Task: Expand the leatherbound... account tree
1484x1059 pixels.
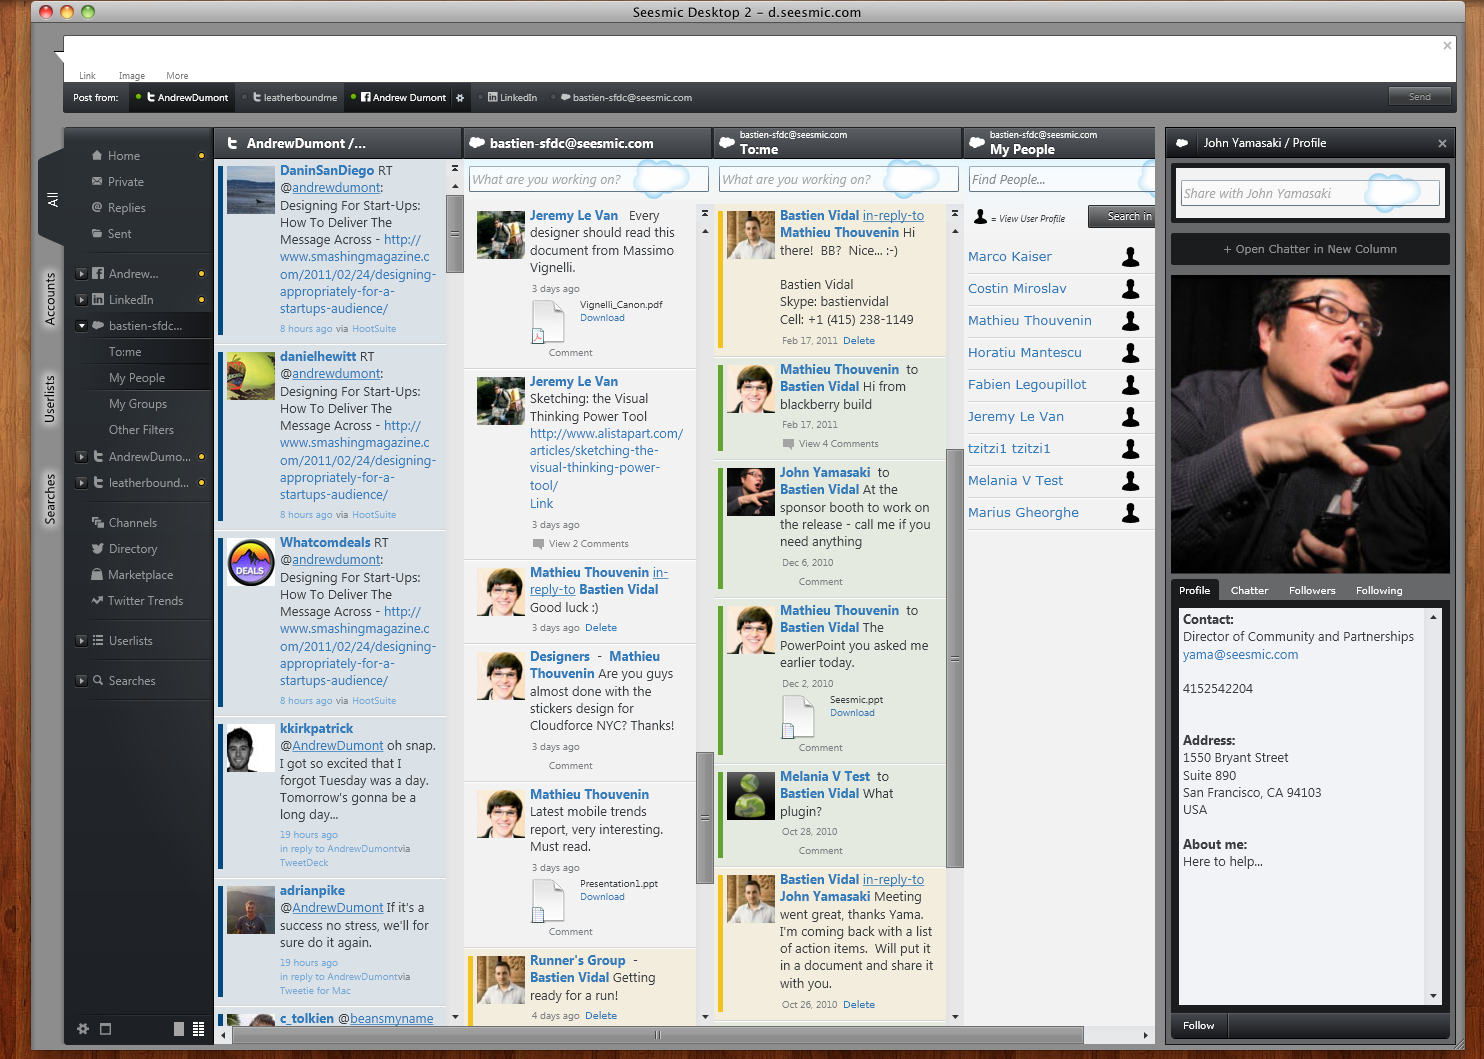Action: 82,483
